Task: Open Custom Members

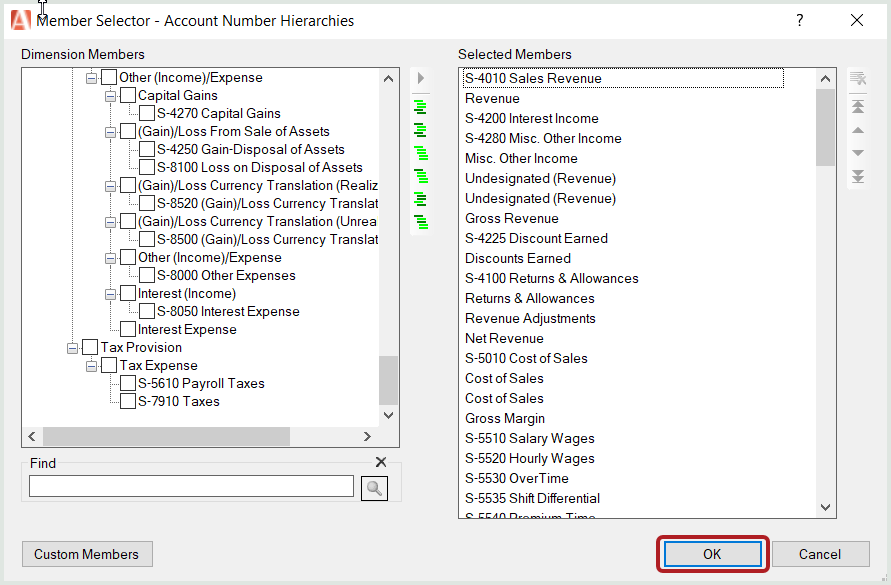Action: pyautogui.click(x=87, y=554)
